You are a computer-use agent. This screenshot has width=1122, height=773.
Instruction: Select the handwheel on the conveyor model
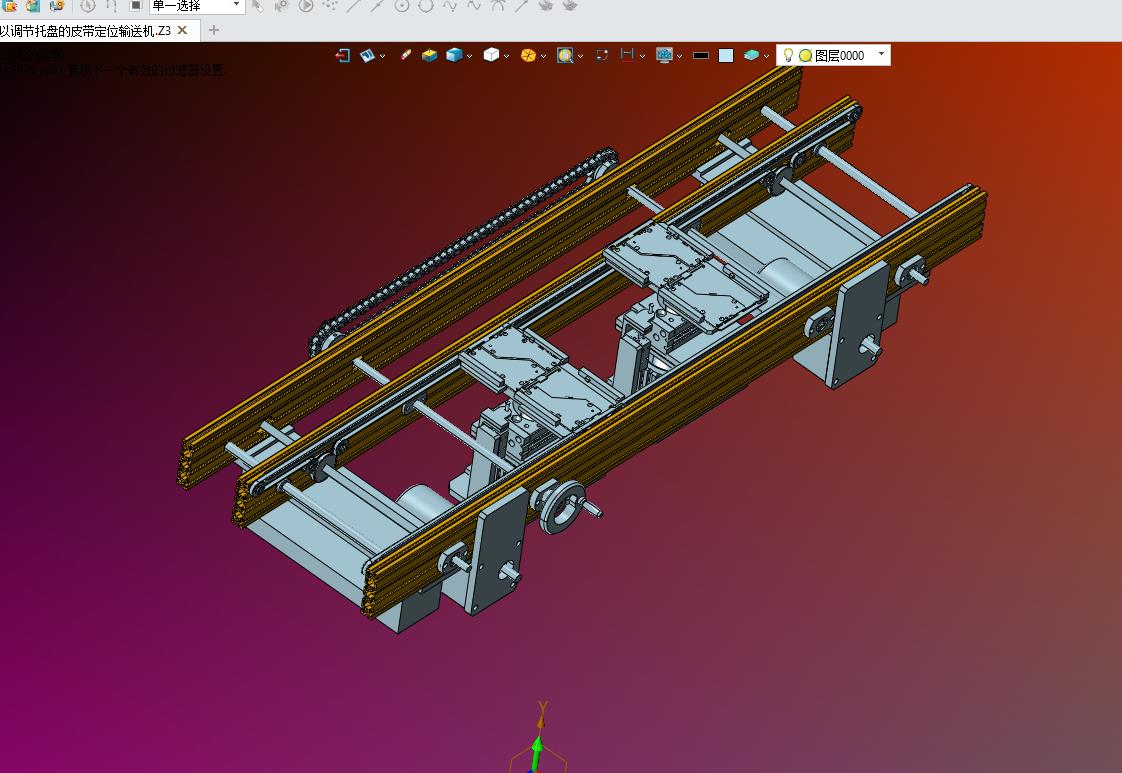(x=564, y=505)
